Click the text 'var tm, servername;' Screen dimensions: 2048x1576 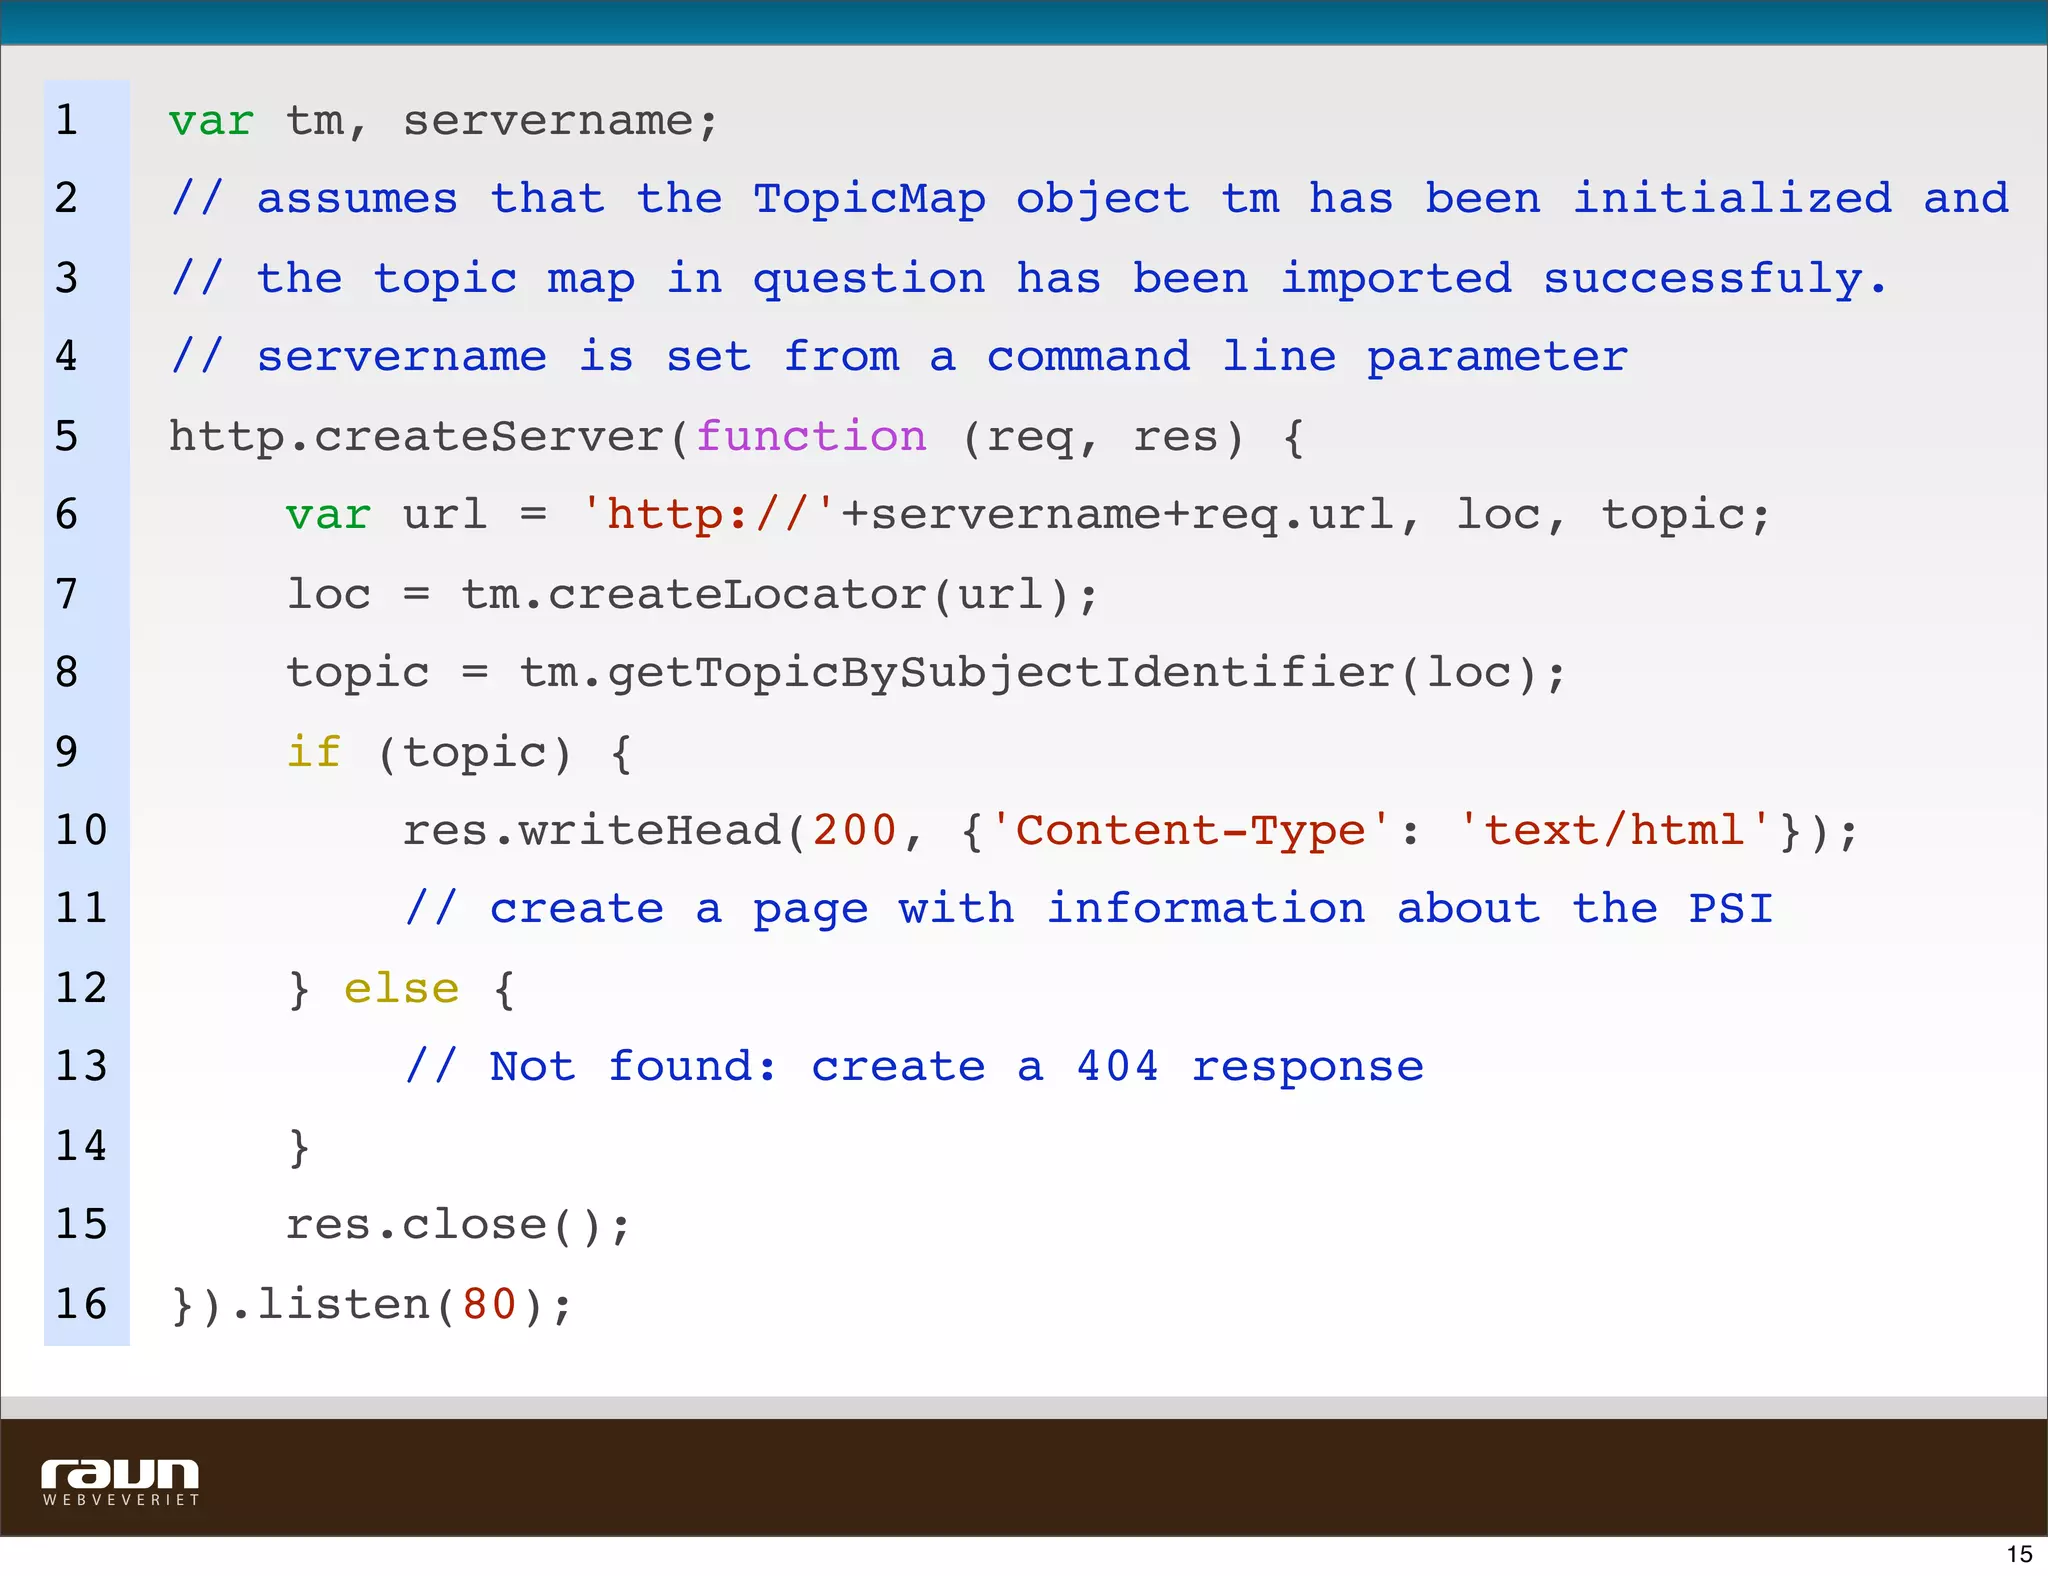click(x=443, y=122)
